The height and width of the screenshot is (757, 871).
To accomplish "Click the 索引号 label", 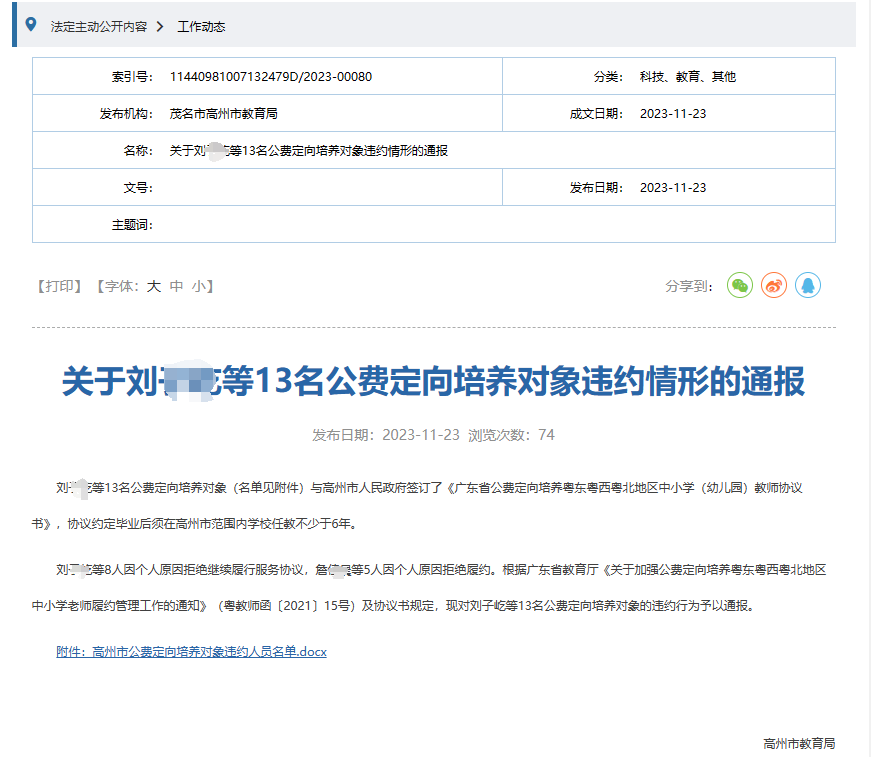I will tap(132, 77).
